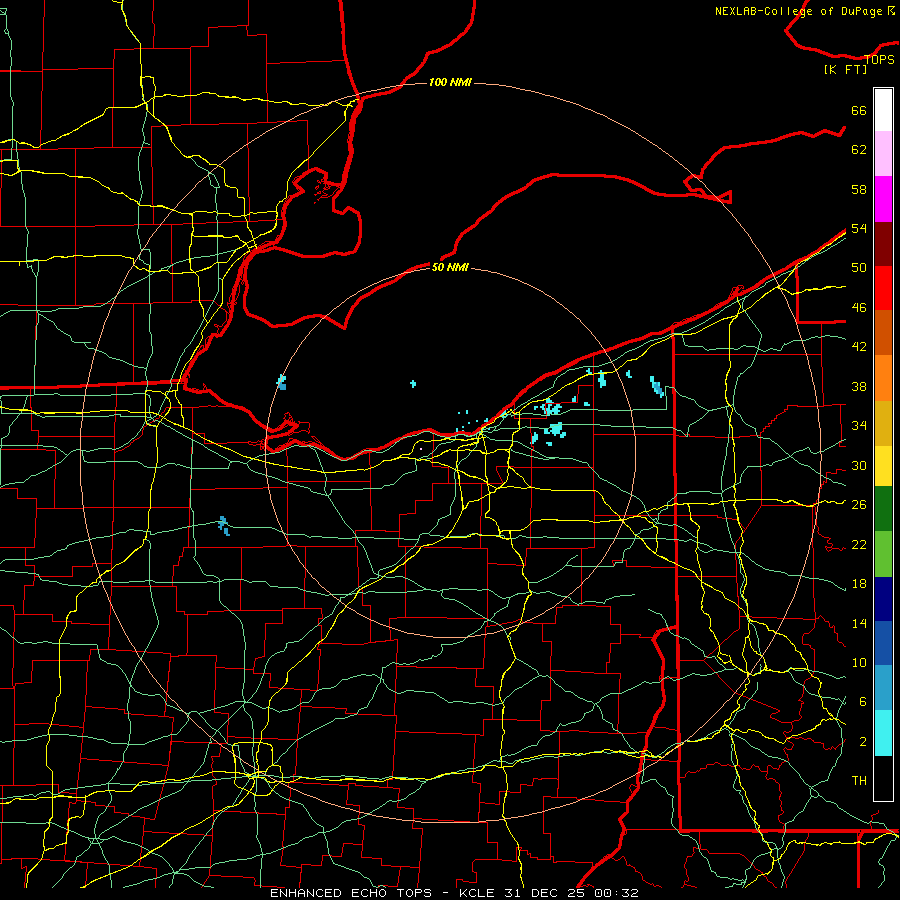This screenshot has width=900, height=900.
Task: Click the 26 value on the legend
Action: pos(859,505)
